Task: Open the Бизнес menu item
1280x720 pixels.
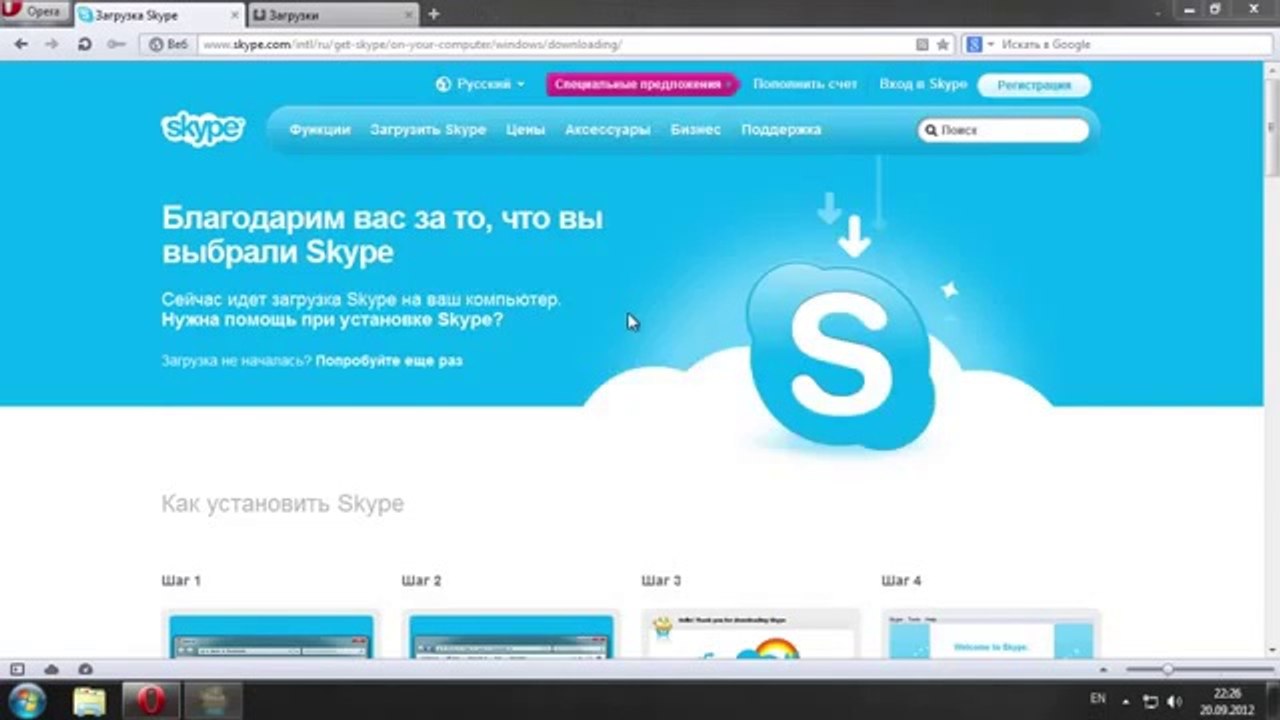Action: (696, 130)
